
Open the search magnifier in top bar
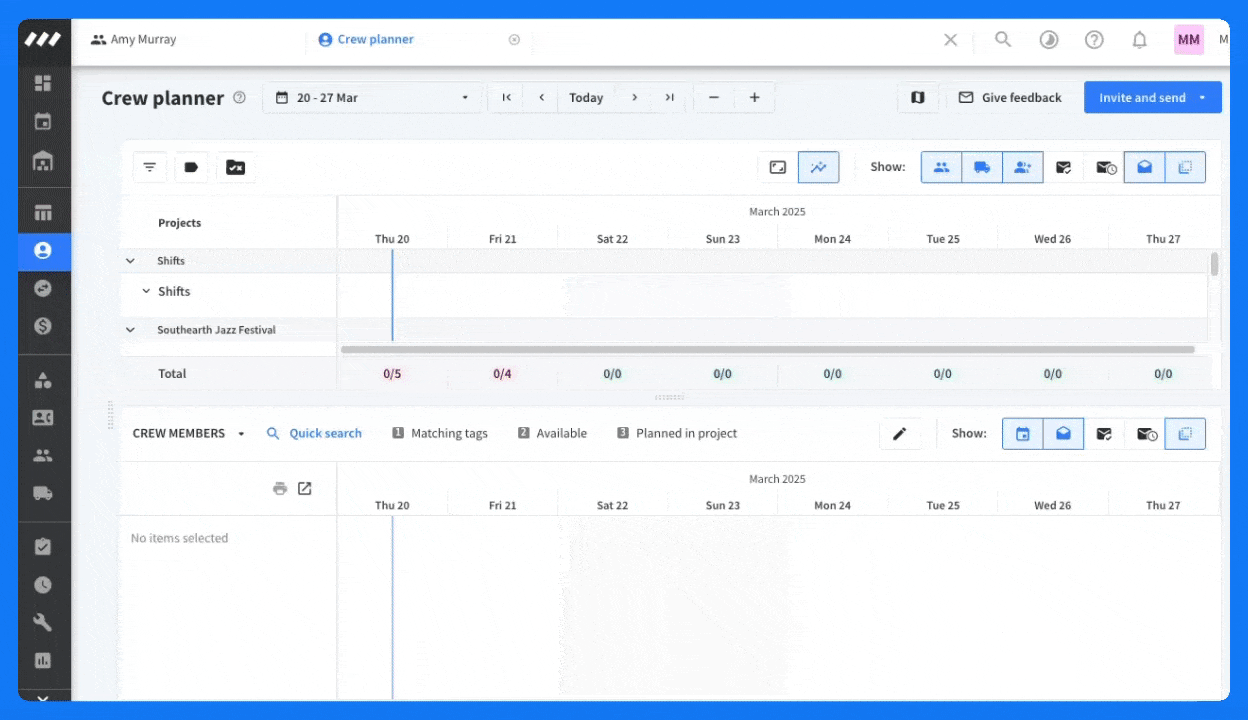pos(1003,40)
